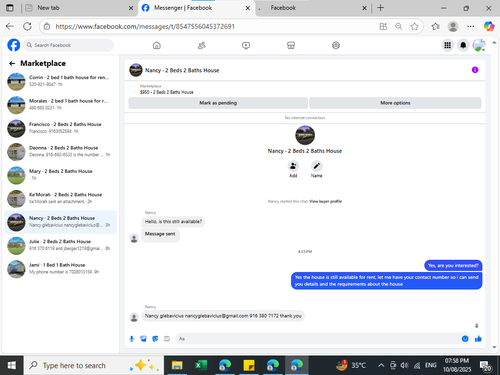Image resolution: width=500 pixels, height=375 pixels.
Task: Open the Facebook Home icon
Action: (x=157, y=45)
